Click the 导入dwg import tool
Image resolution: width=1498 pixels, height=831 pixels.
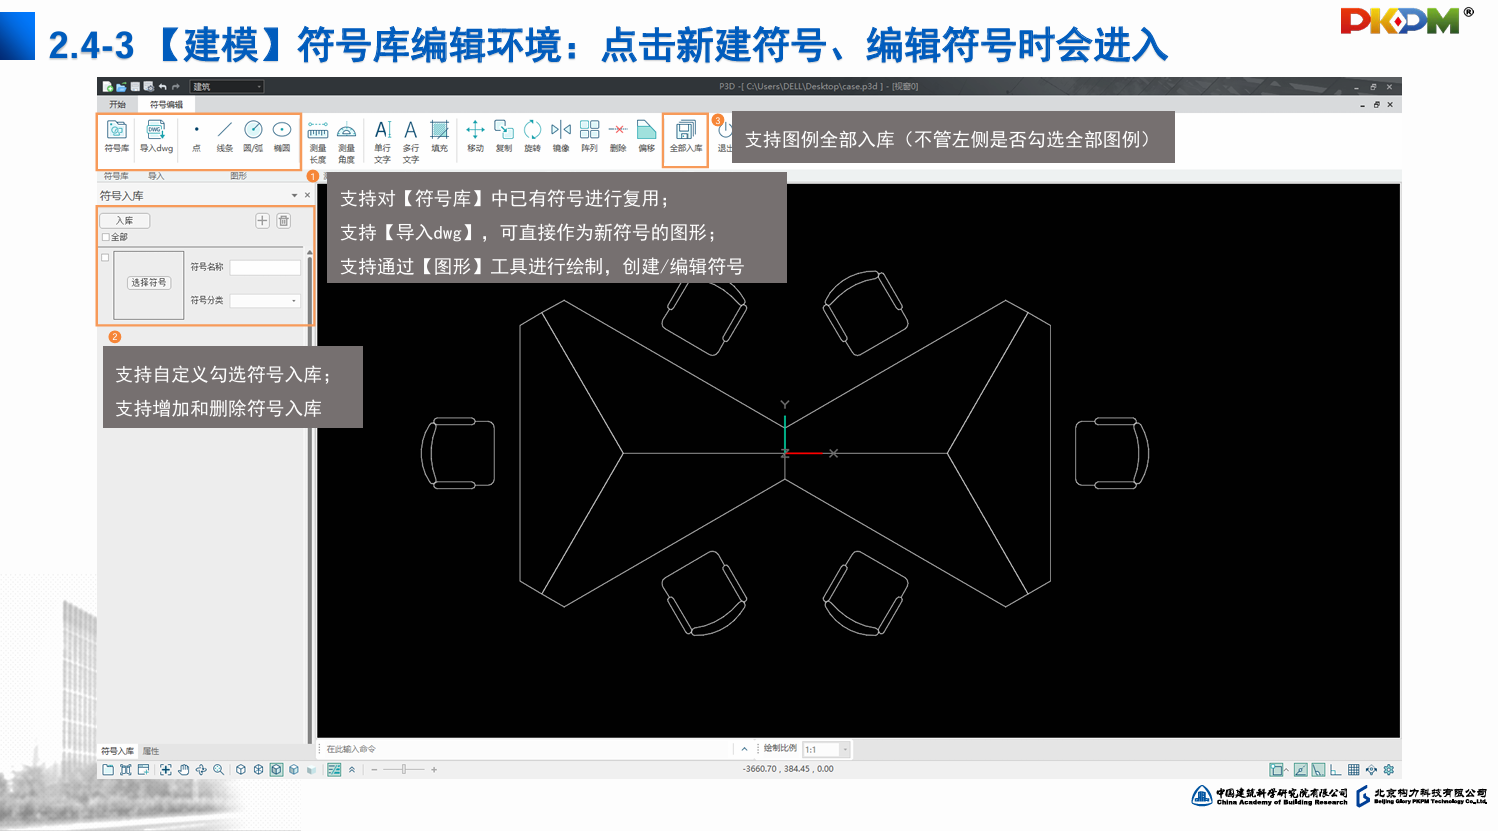coord(156,136)
